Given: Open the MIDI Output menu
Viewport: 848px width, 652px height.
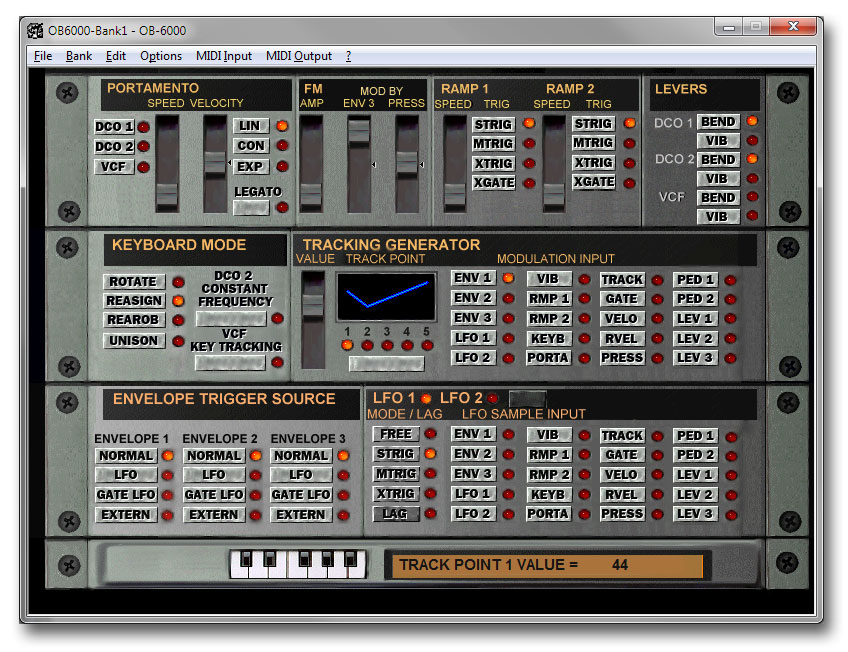Looking at the screenshot, I should tap(299, 56).
